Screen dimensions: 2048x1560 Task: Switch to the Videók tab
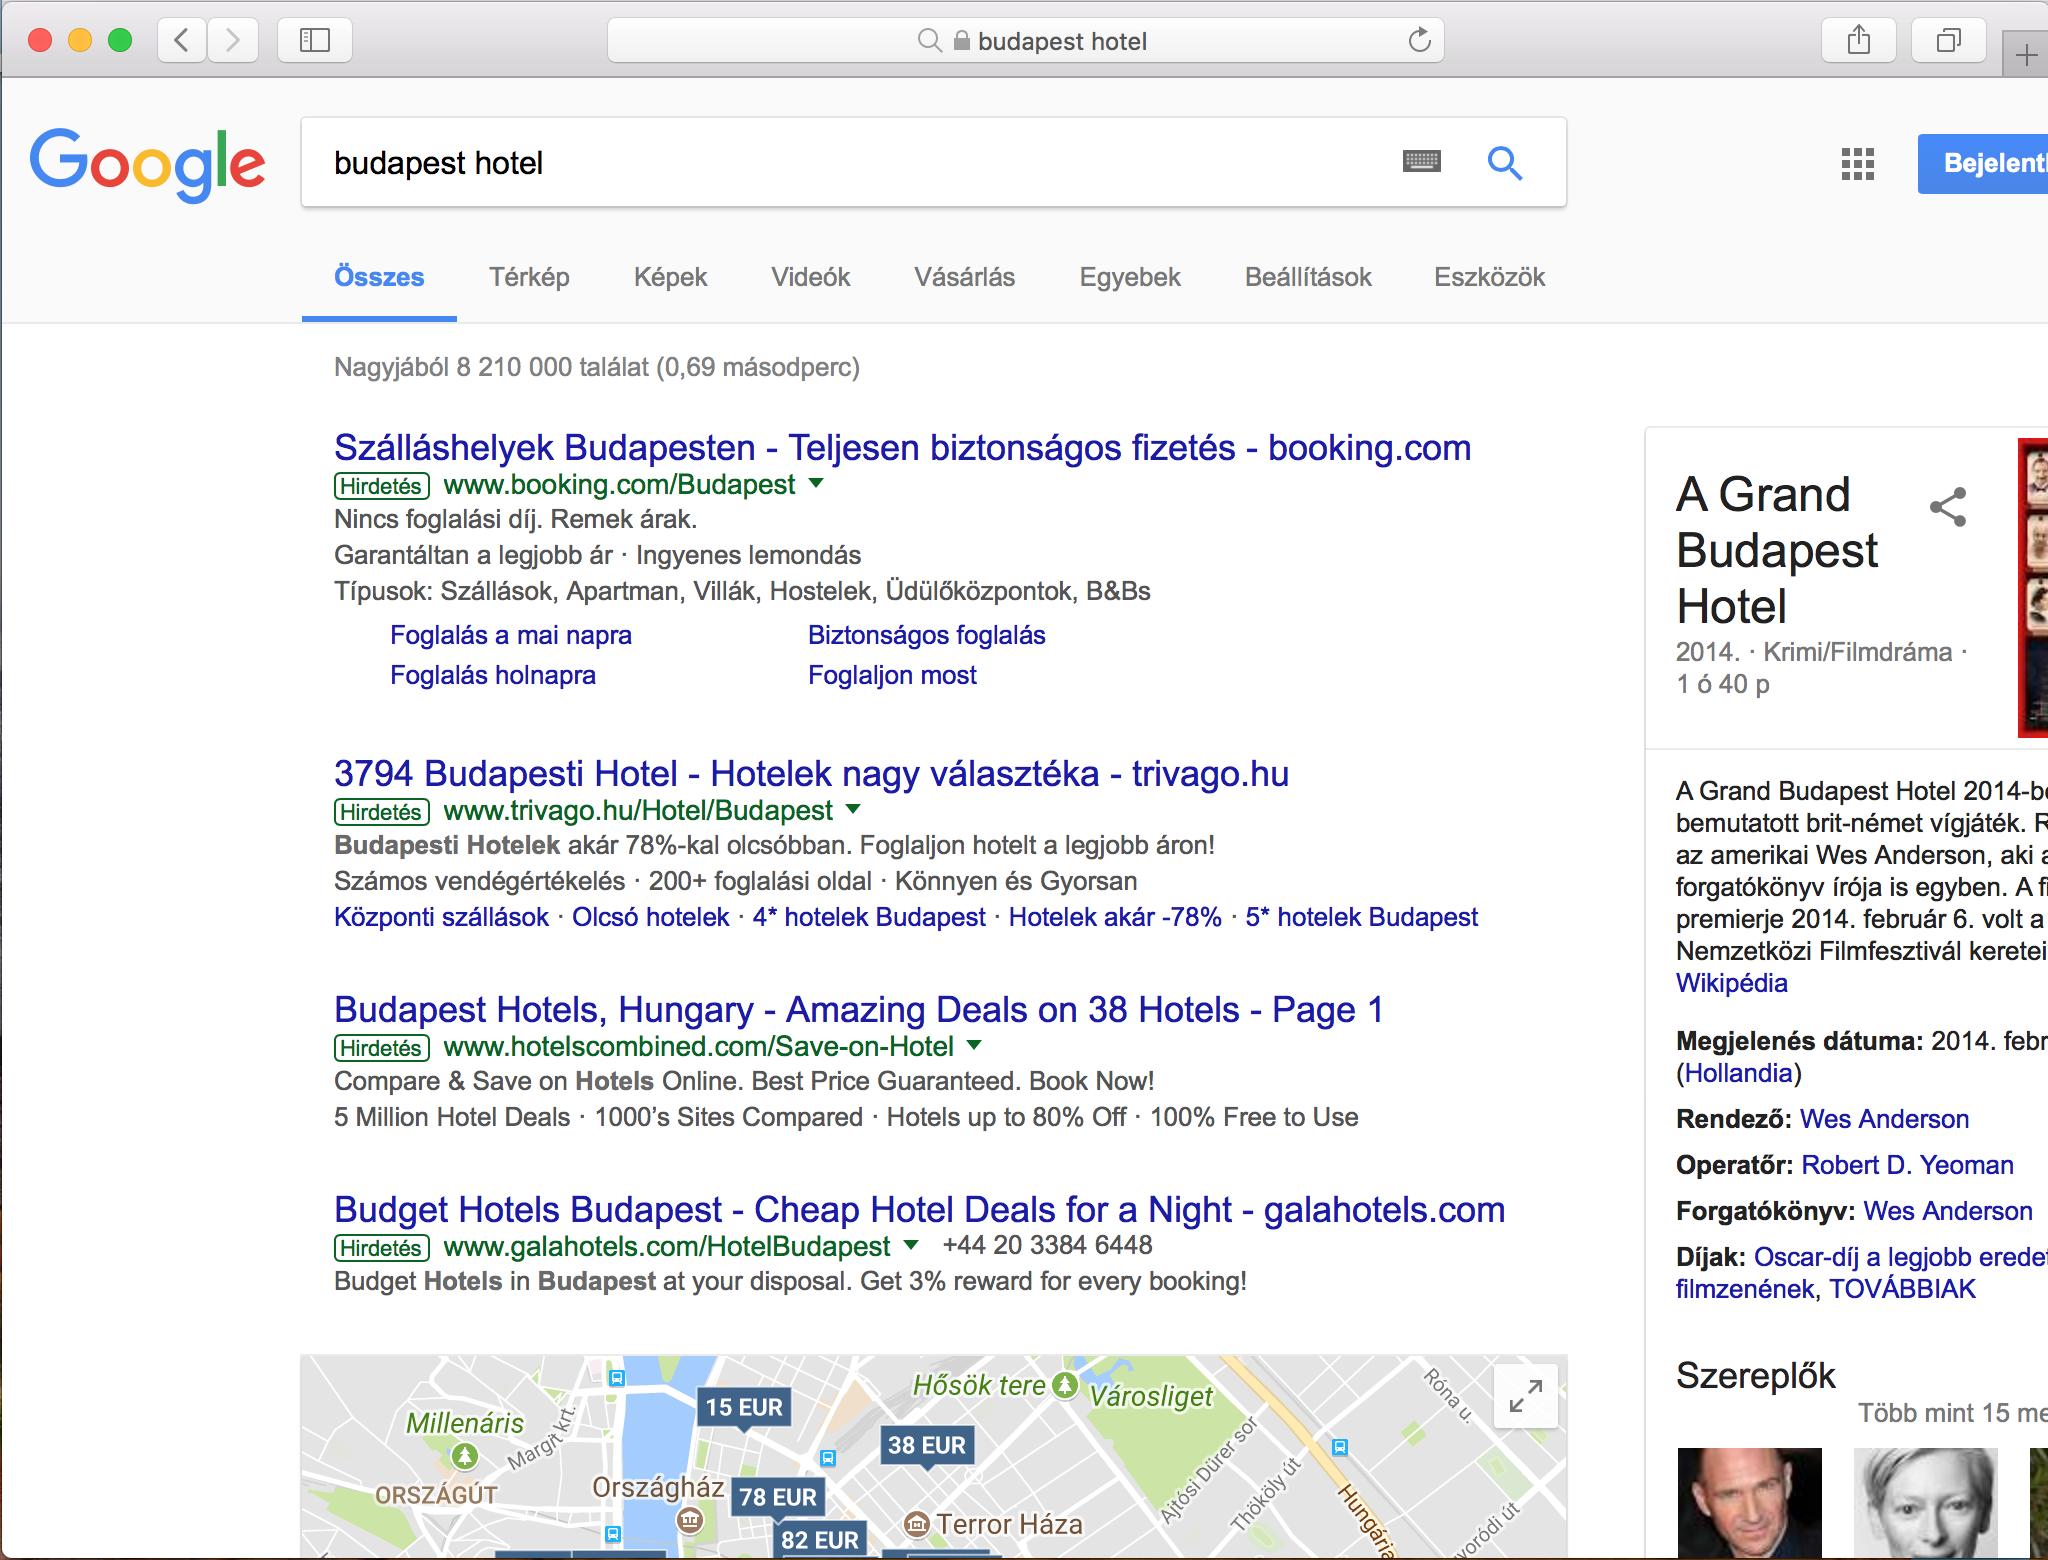(810, 277)
